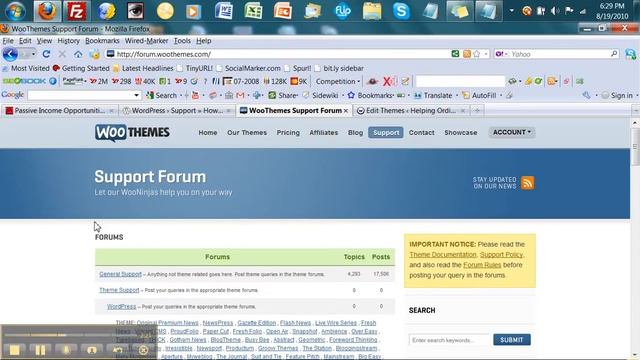Open the General Support forum link
Screen dimensions: 640x360
[x=120, y=274]
